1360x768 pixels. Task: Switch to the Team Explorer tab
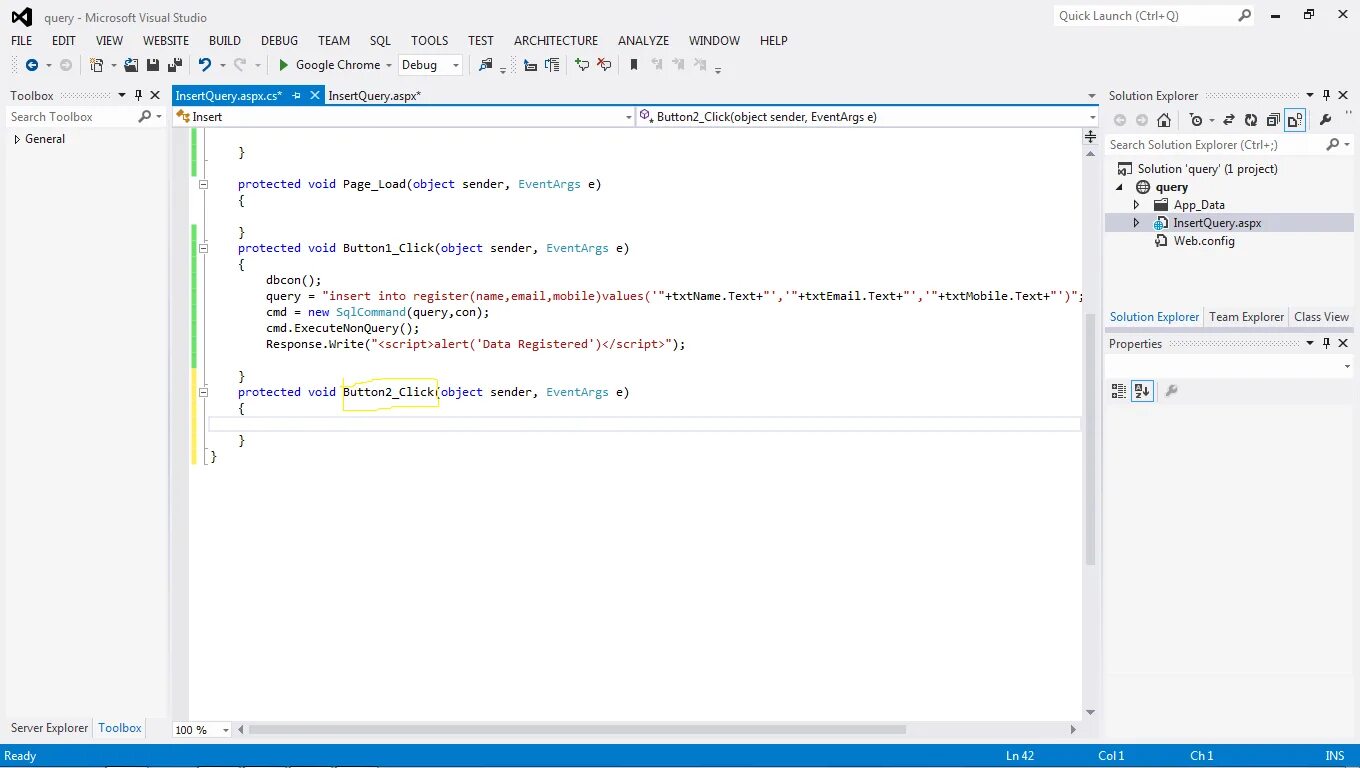point(1246,317)
